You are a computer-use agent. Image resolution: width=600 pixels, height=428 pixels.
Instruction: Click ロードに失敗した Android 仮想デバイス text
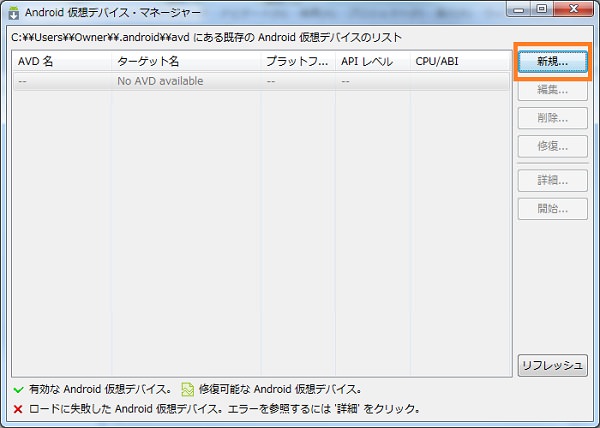126,409
